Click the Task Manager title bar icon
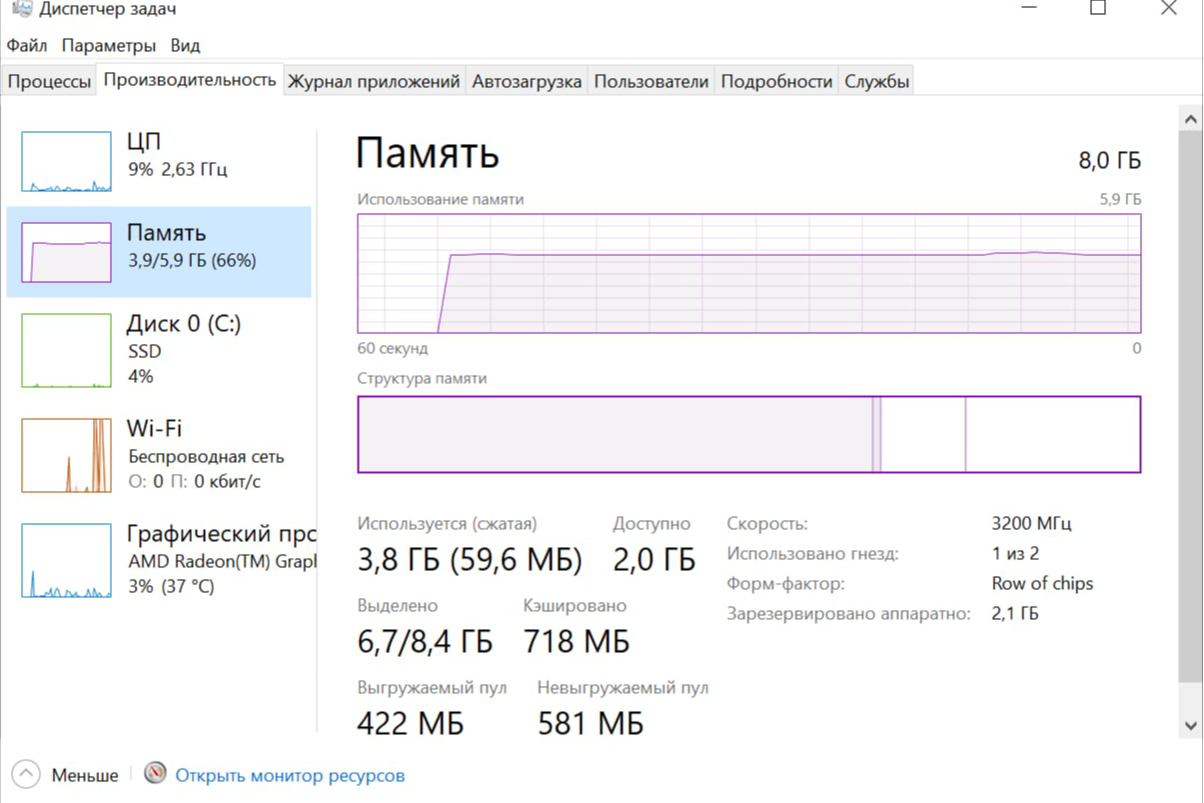 point(22,8)
